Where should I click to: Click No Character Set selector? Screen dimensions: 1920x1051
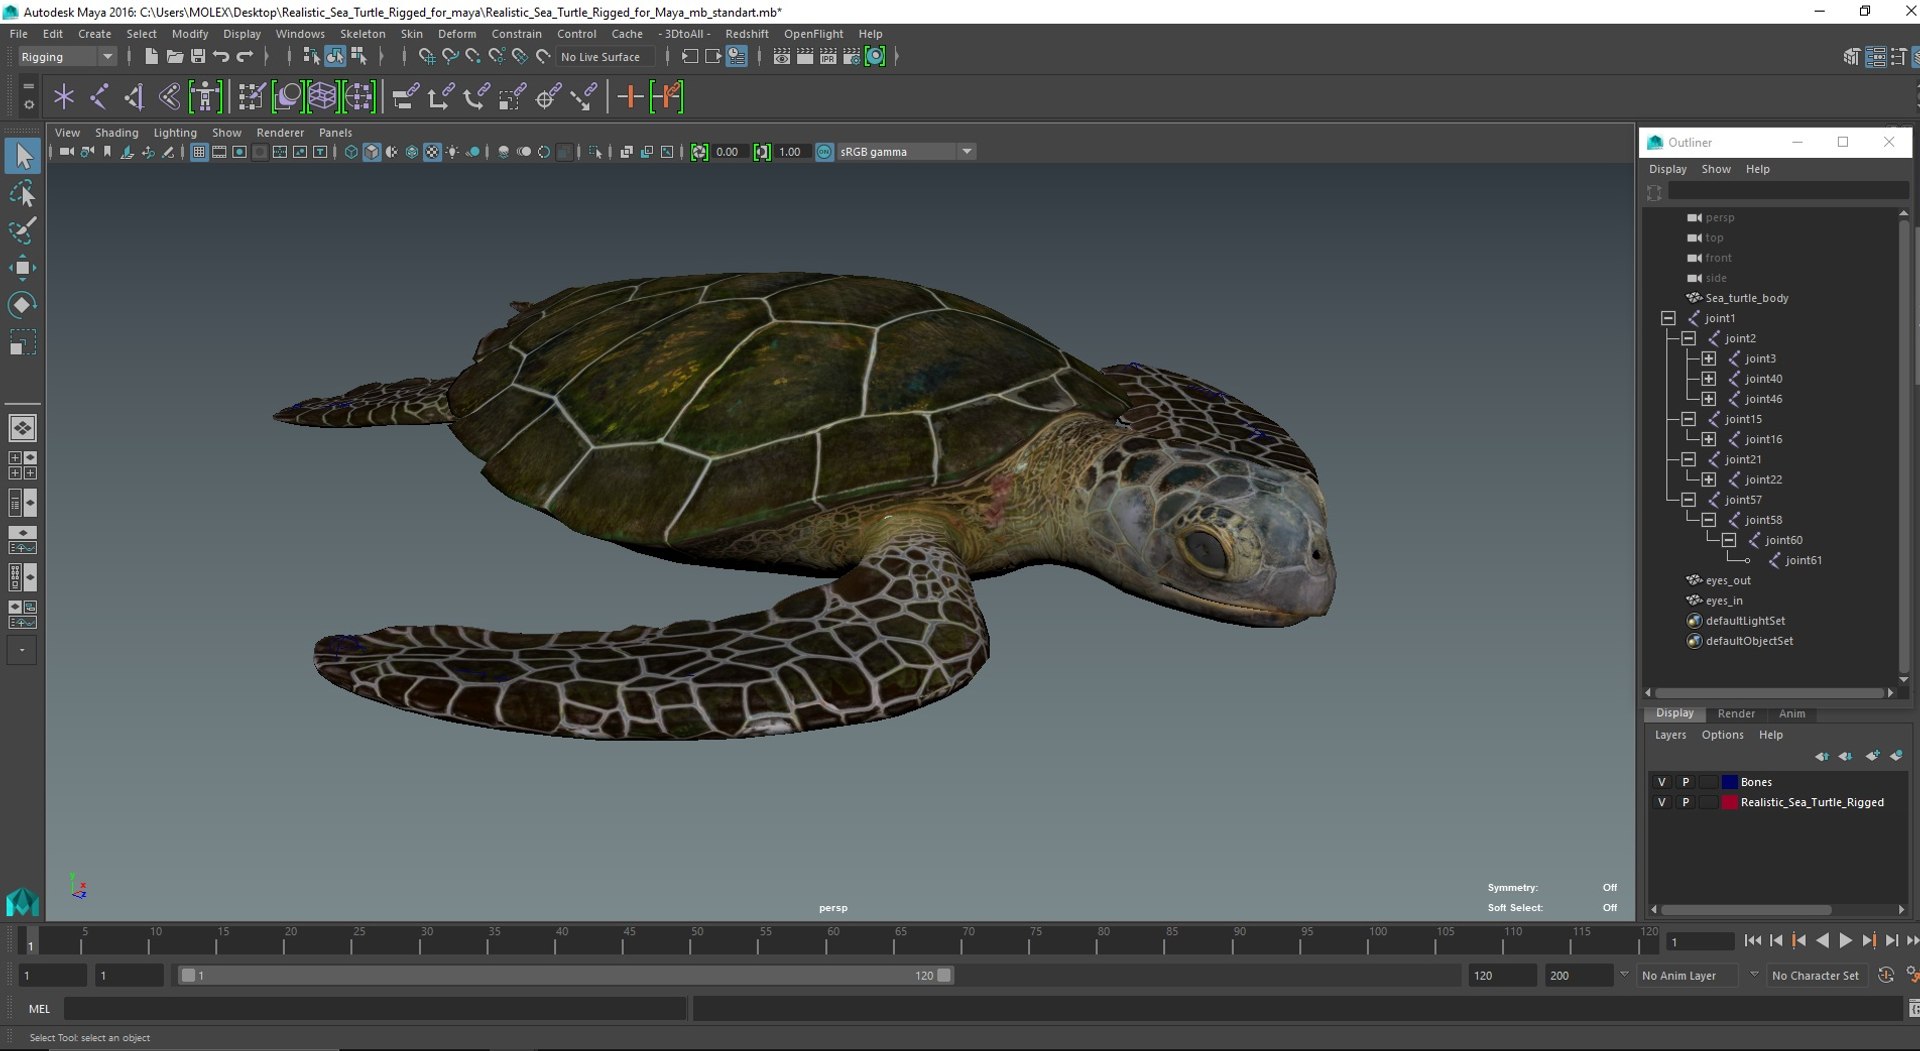1815,975
